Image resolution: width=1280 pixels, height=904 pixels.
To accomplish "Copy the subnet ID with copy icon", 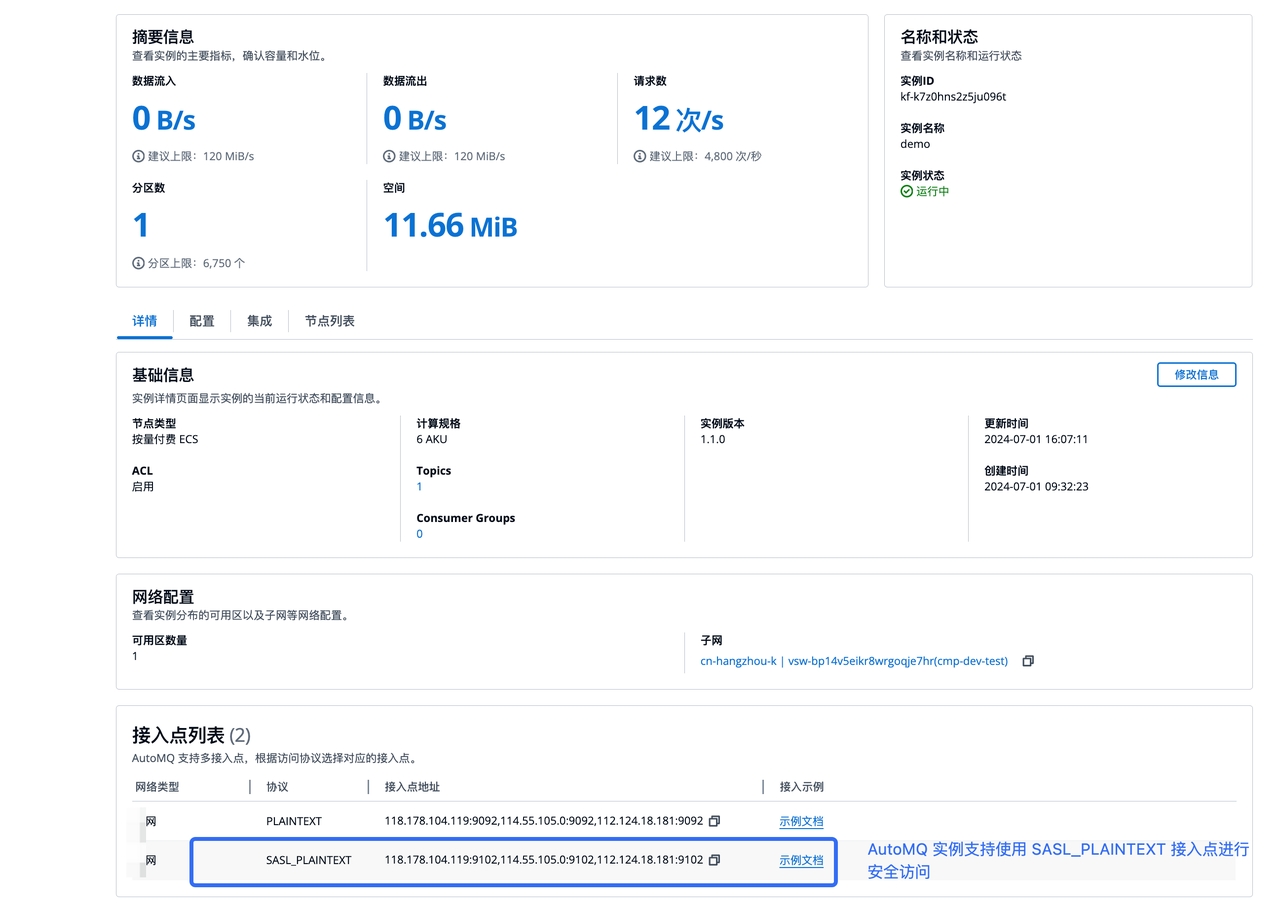I will tap(1028, 661).
